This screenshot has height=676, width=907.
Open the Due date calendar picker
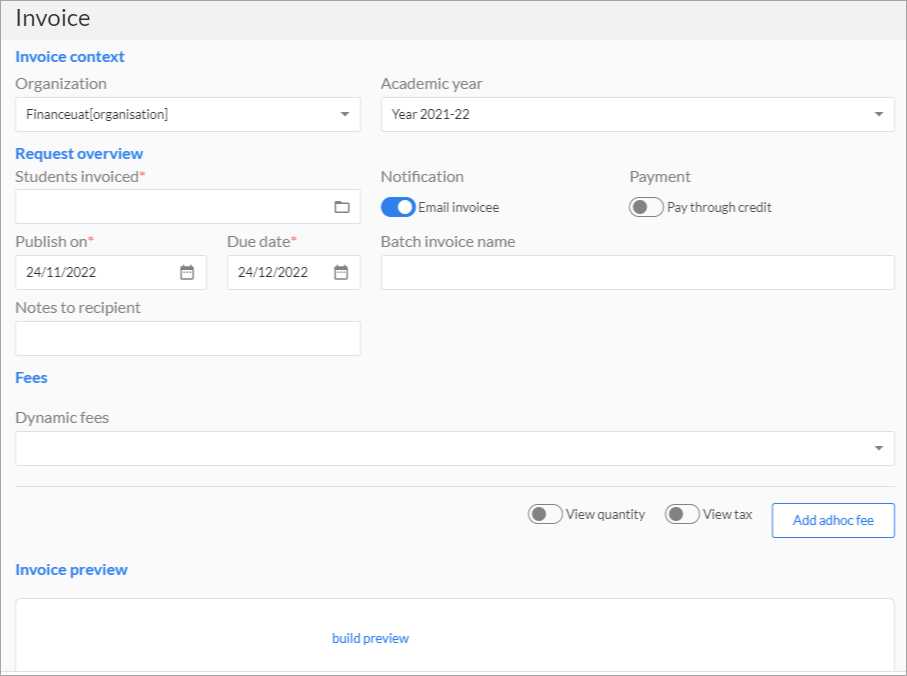341,272
